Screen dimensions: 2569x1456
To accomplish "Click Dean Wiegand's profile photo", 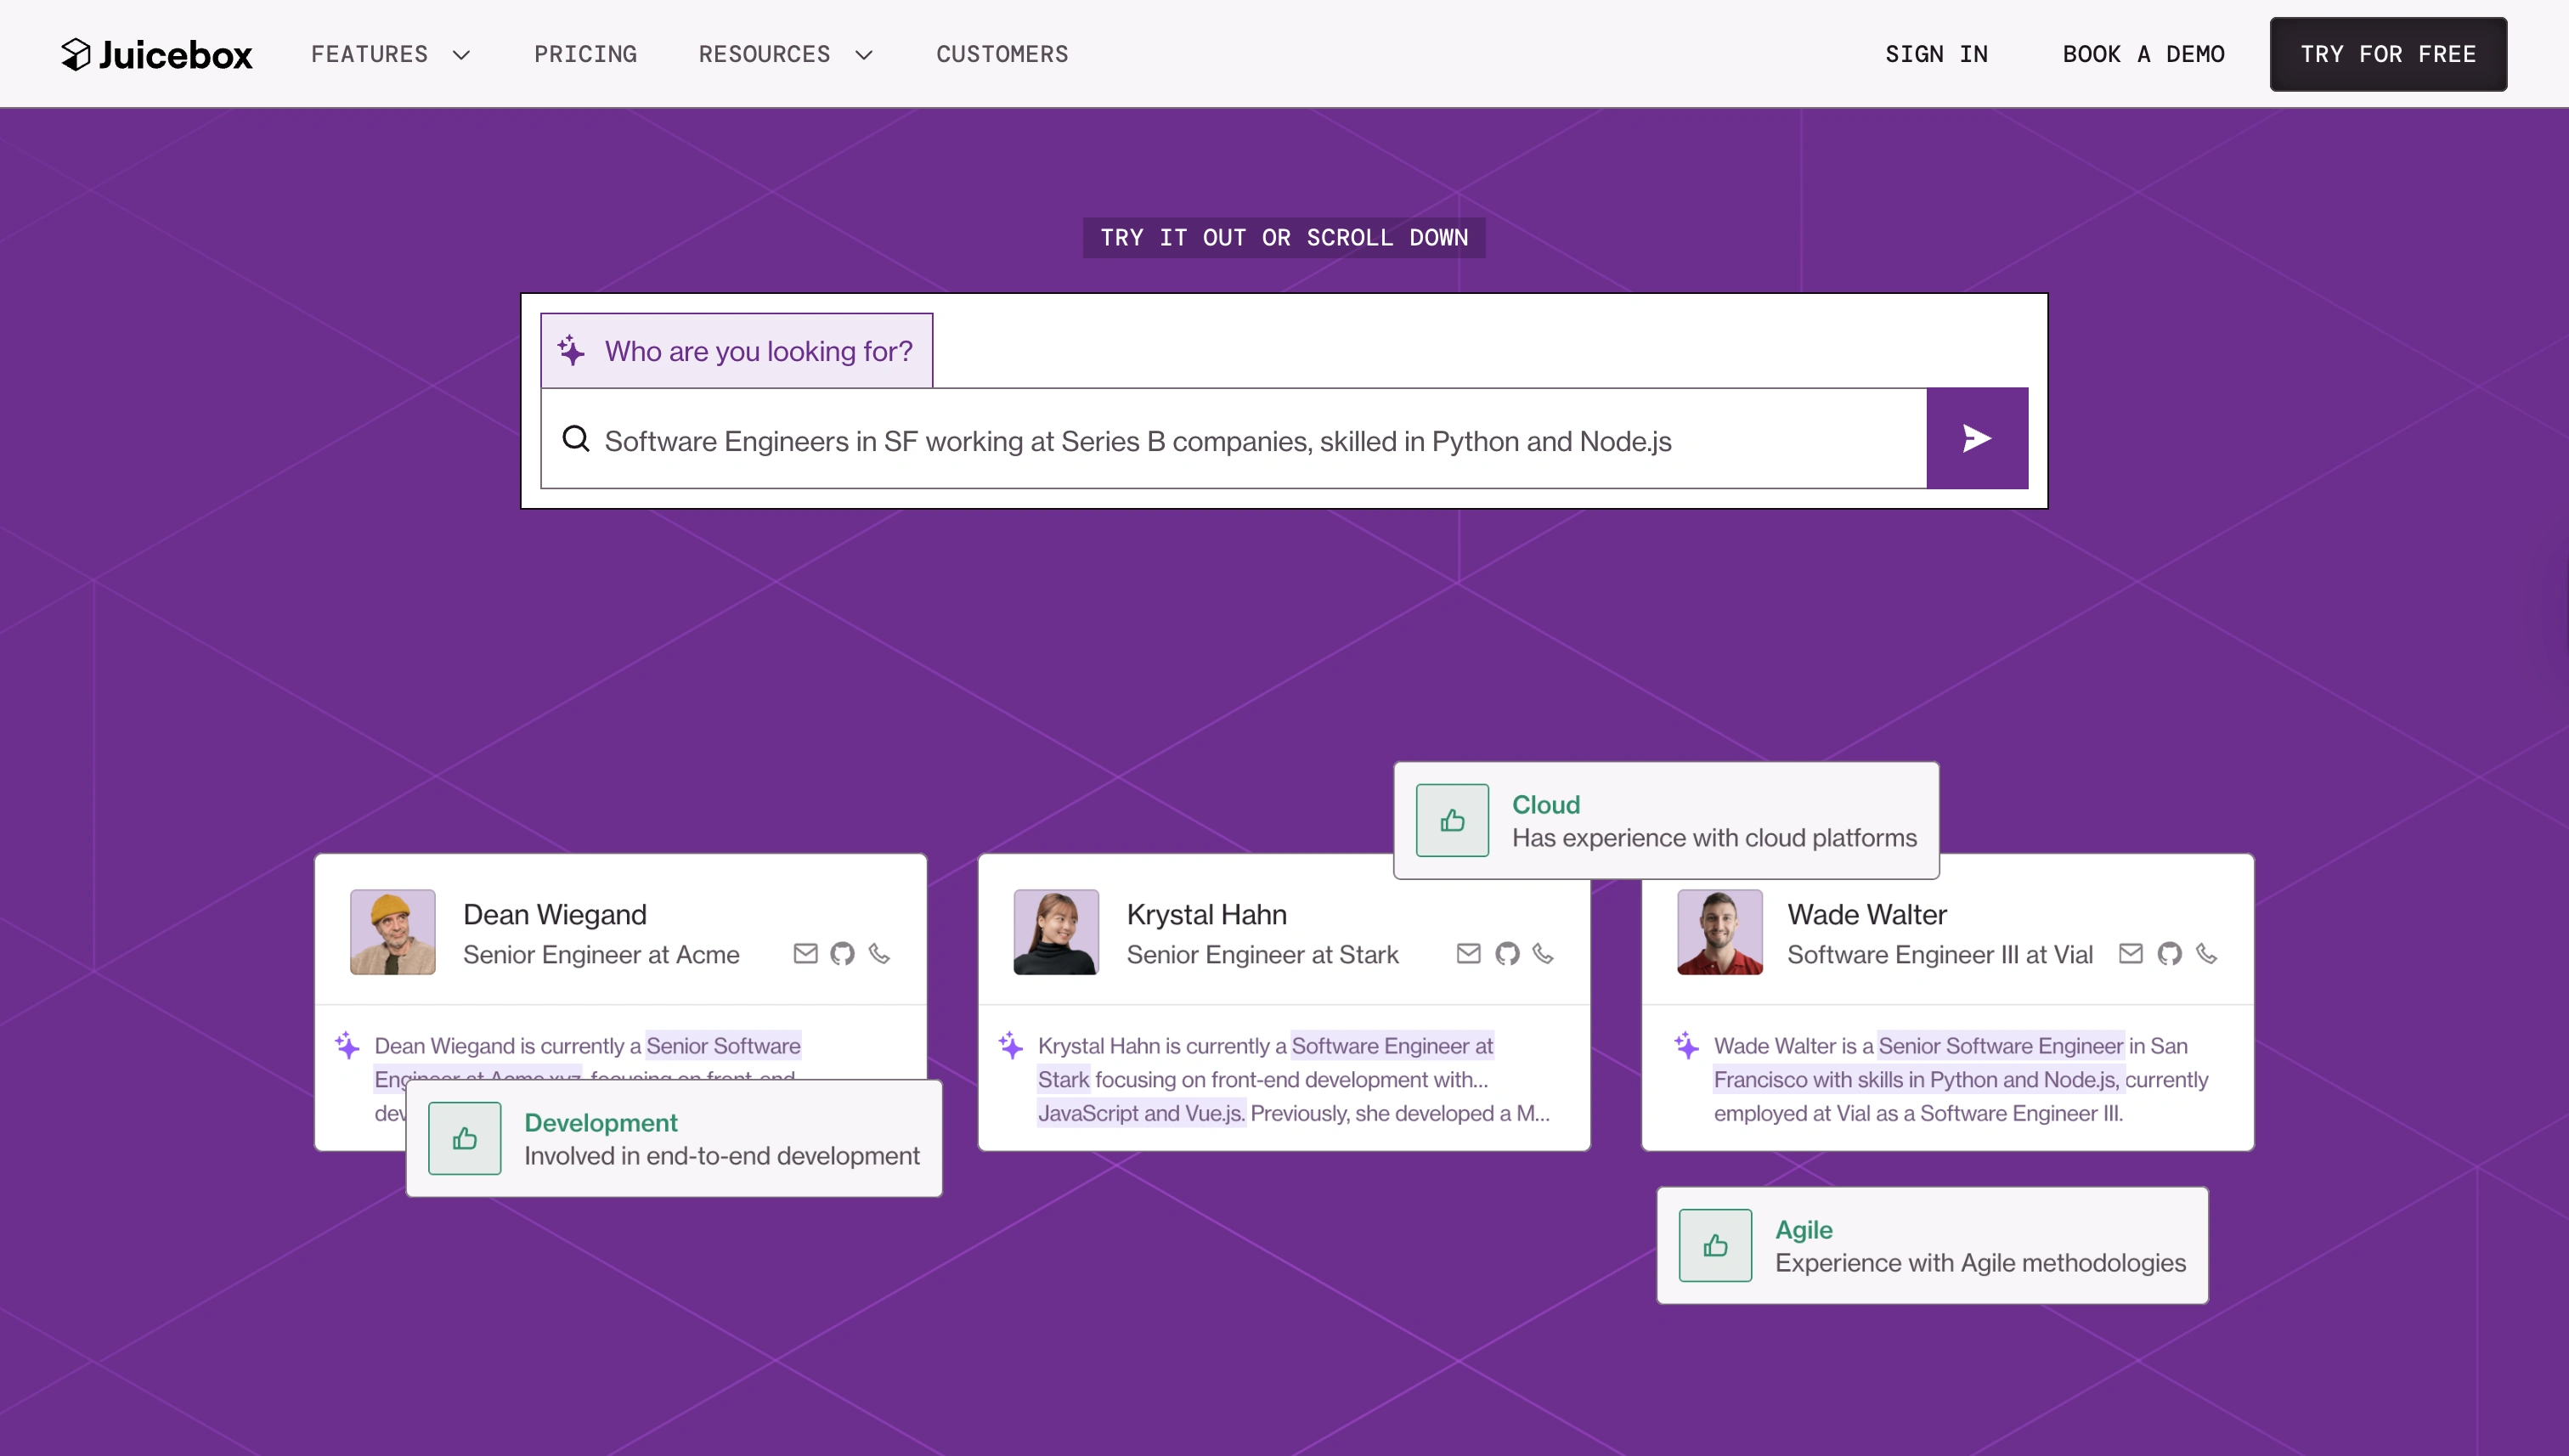I will tap(392, 932).
